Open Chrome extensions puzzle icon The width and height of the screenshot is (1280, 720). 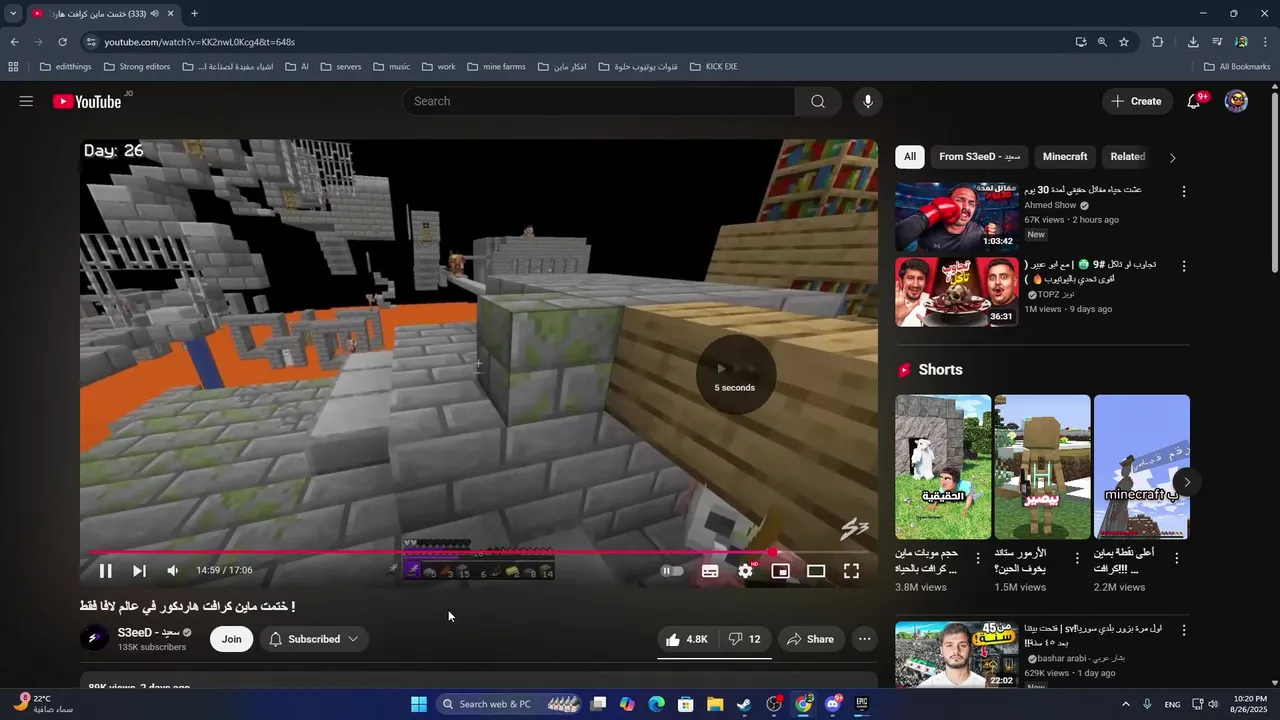(1158, 42)
